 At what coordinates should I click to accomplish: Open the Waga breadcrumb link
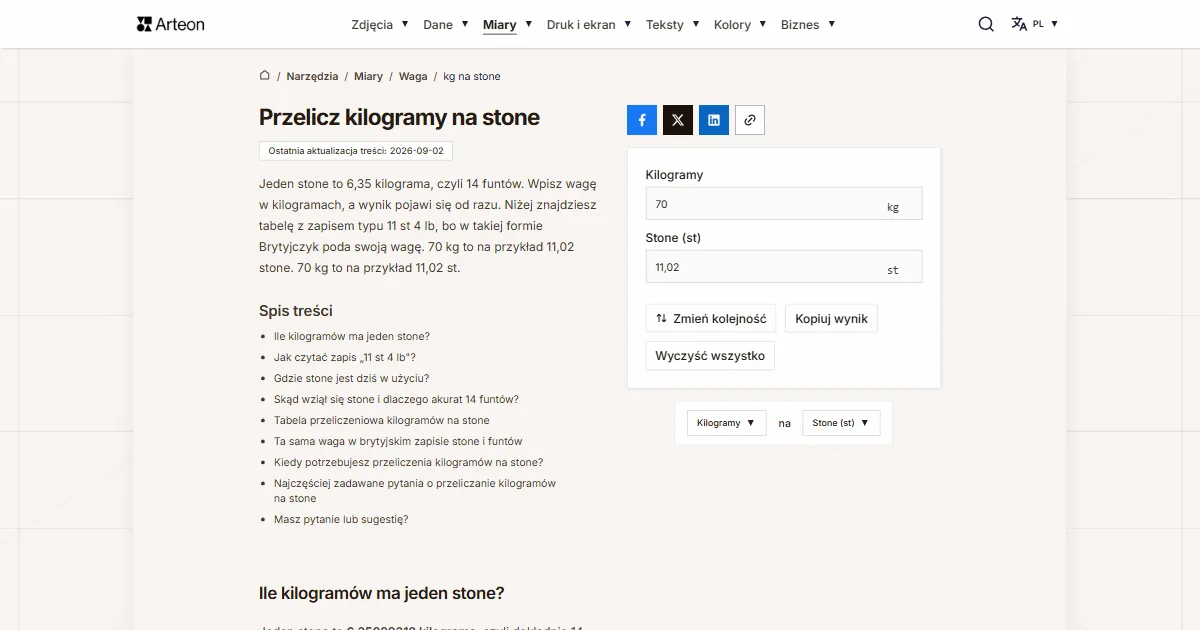413,77
